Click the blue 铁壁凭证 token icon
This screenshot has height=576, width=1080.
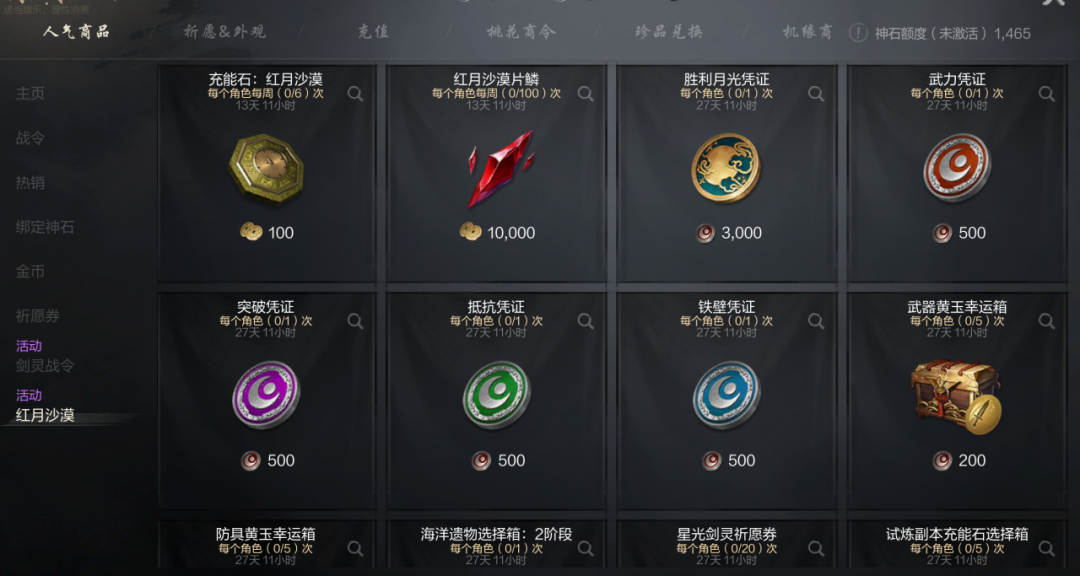[x=727, y=395]
